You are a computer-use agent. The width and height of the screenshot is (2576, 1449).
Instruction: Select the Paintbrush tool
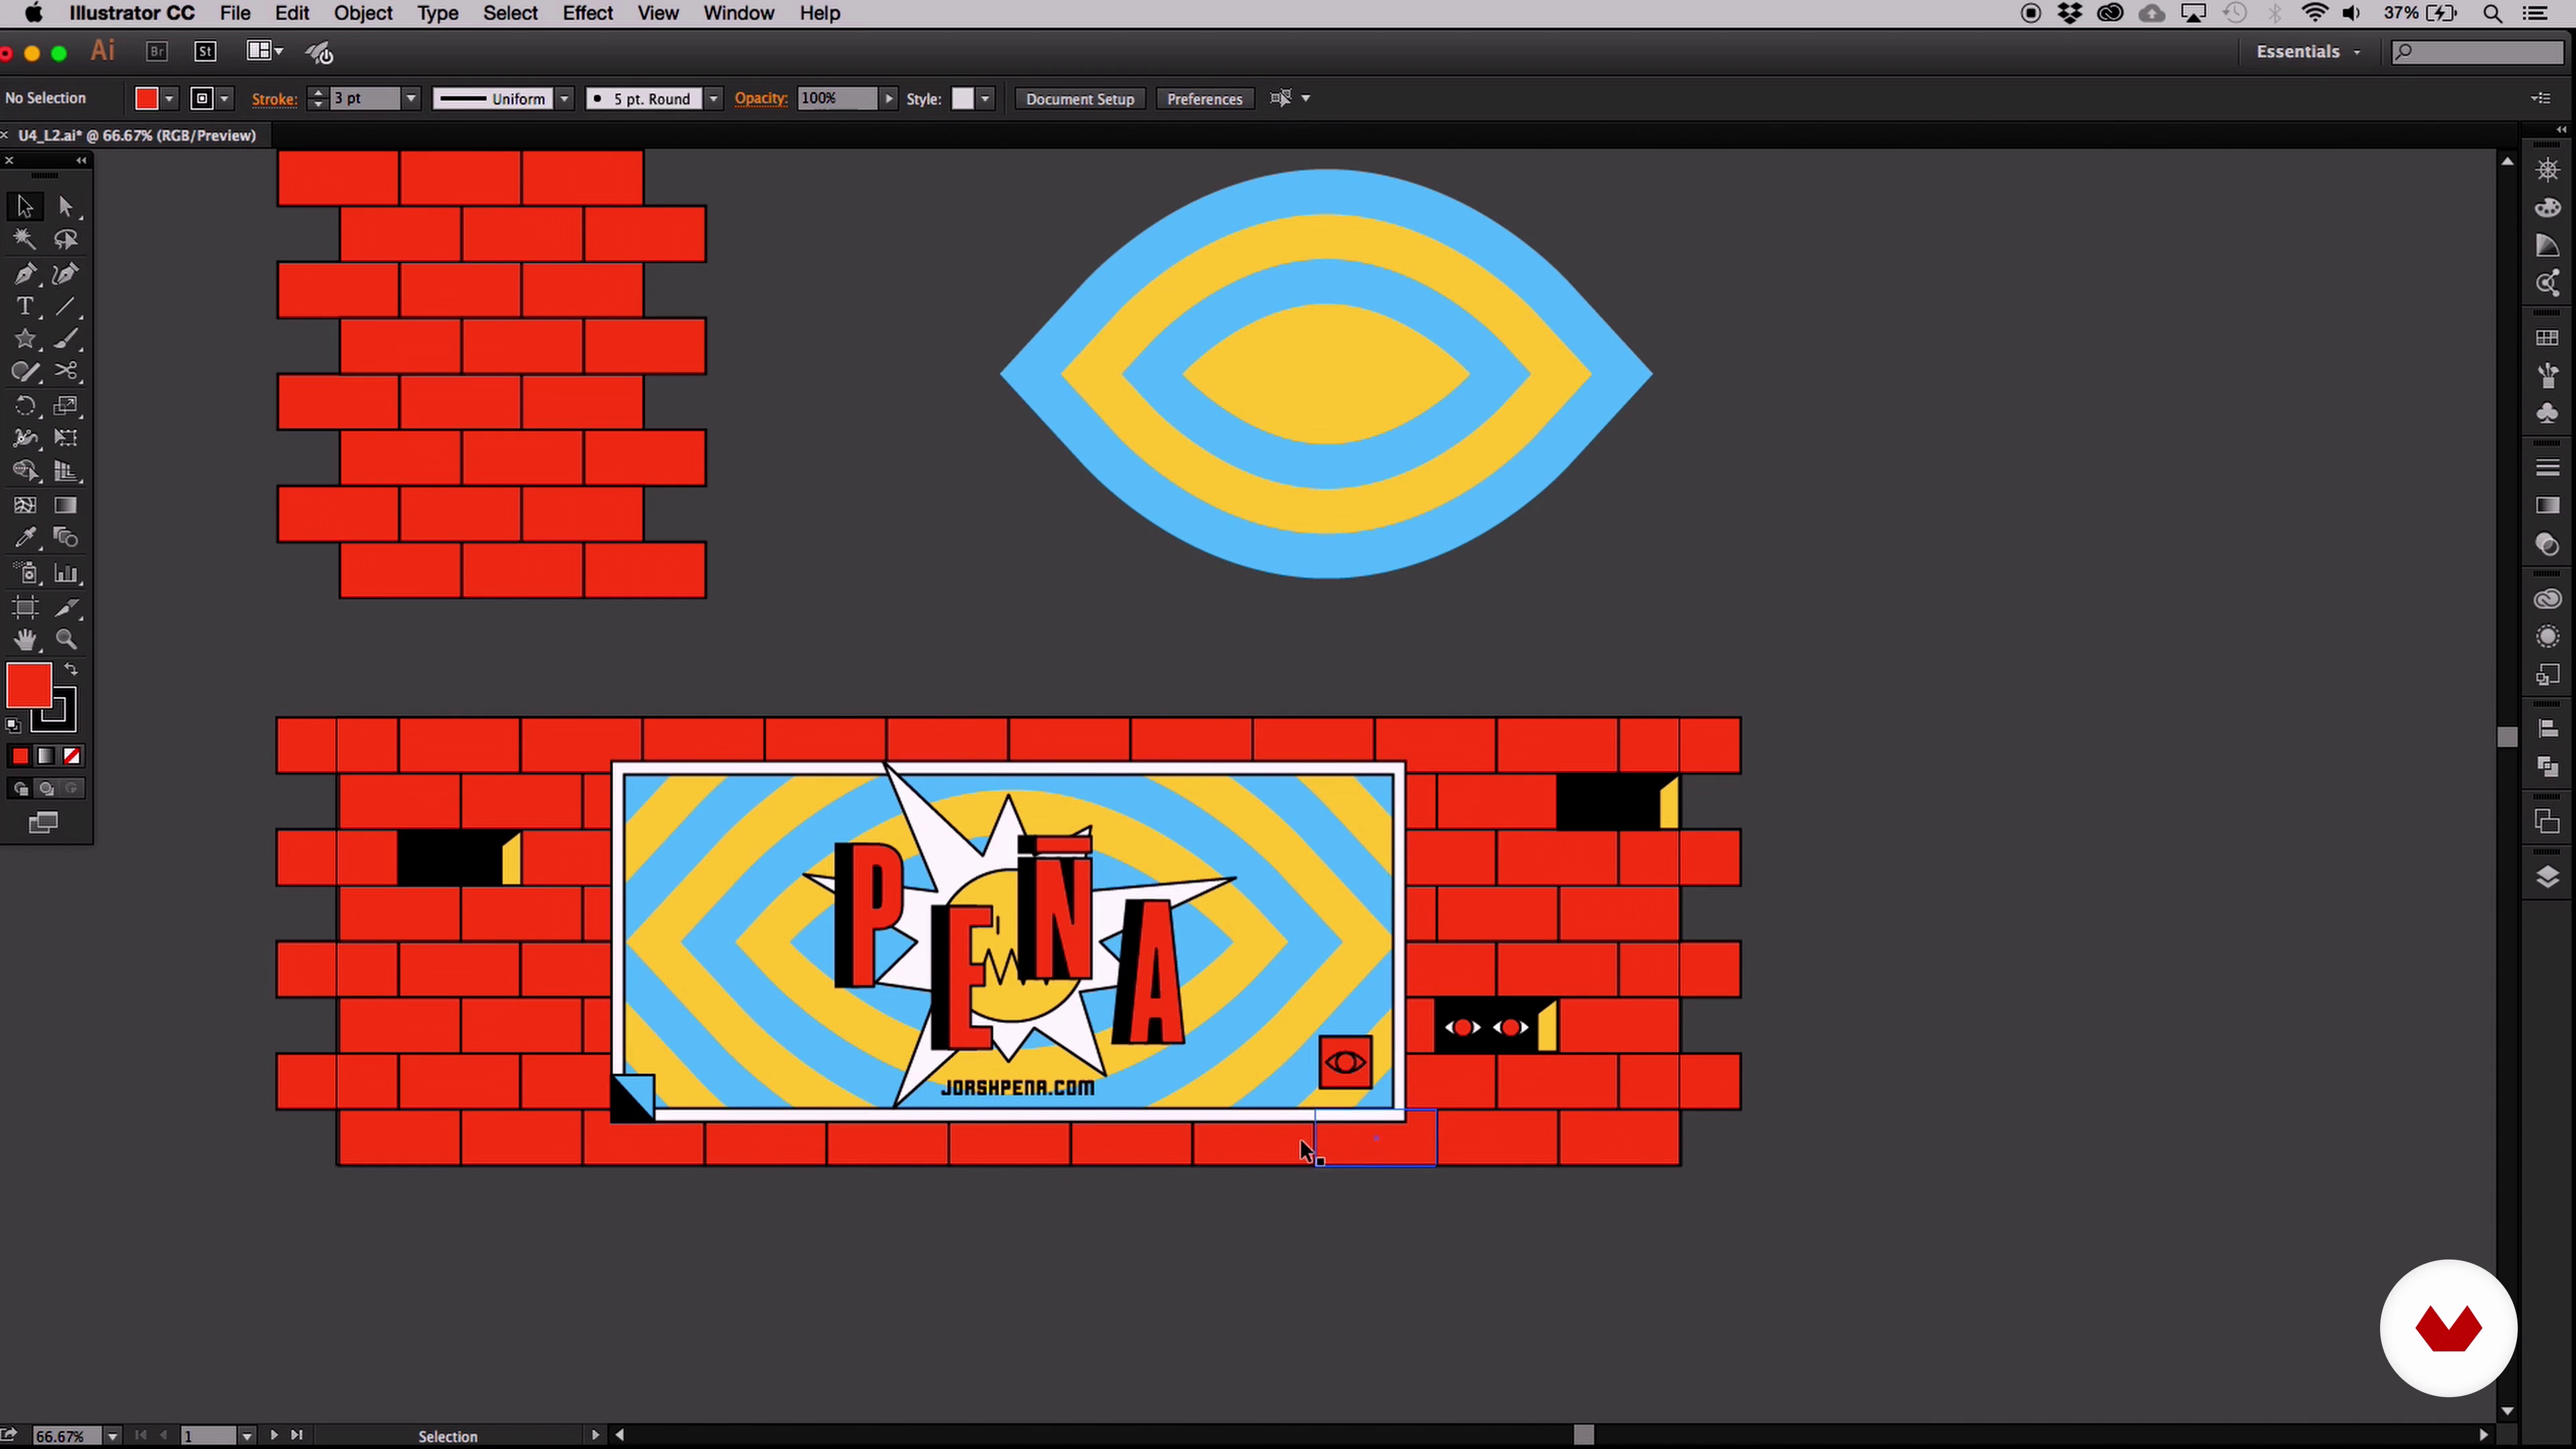[66, 340]
